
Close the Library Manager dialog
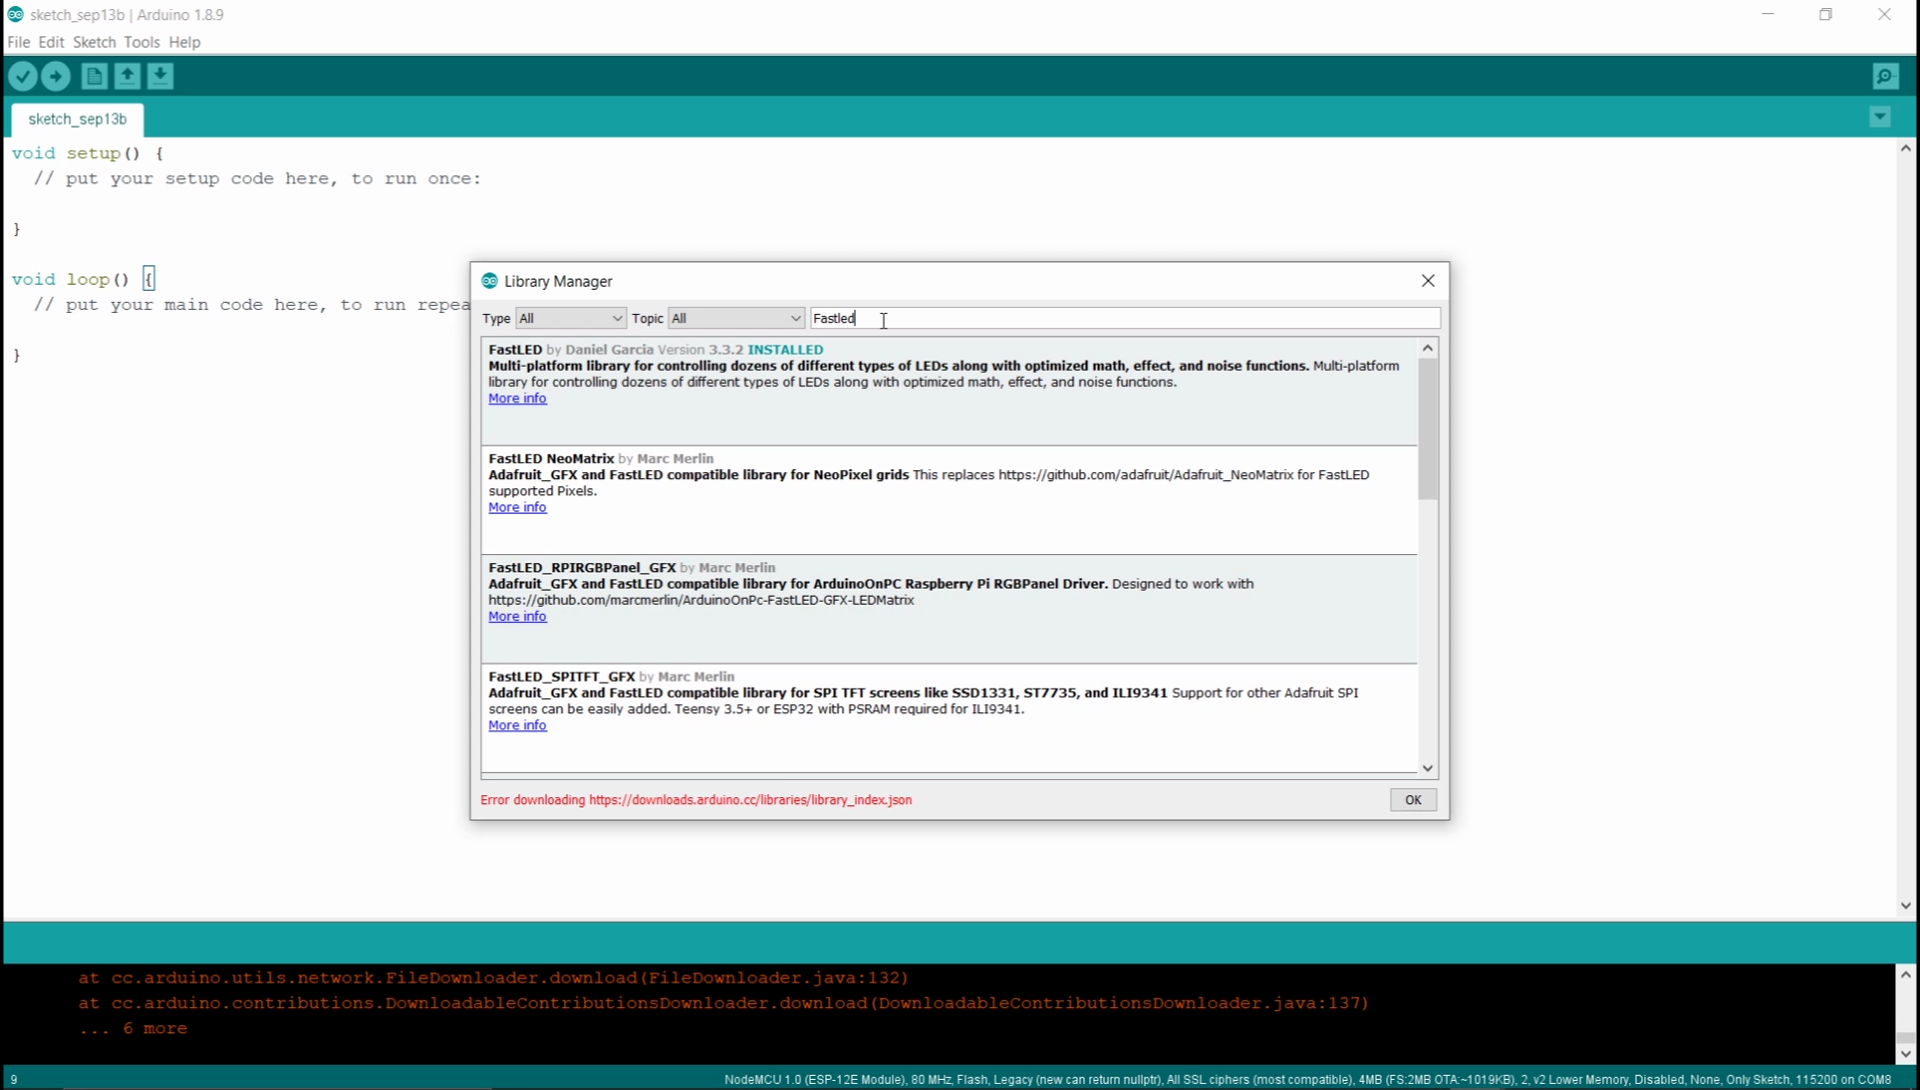(x=1428, y=281)
